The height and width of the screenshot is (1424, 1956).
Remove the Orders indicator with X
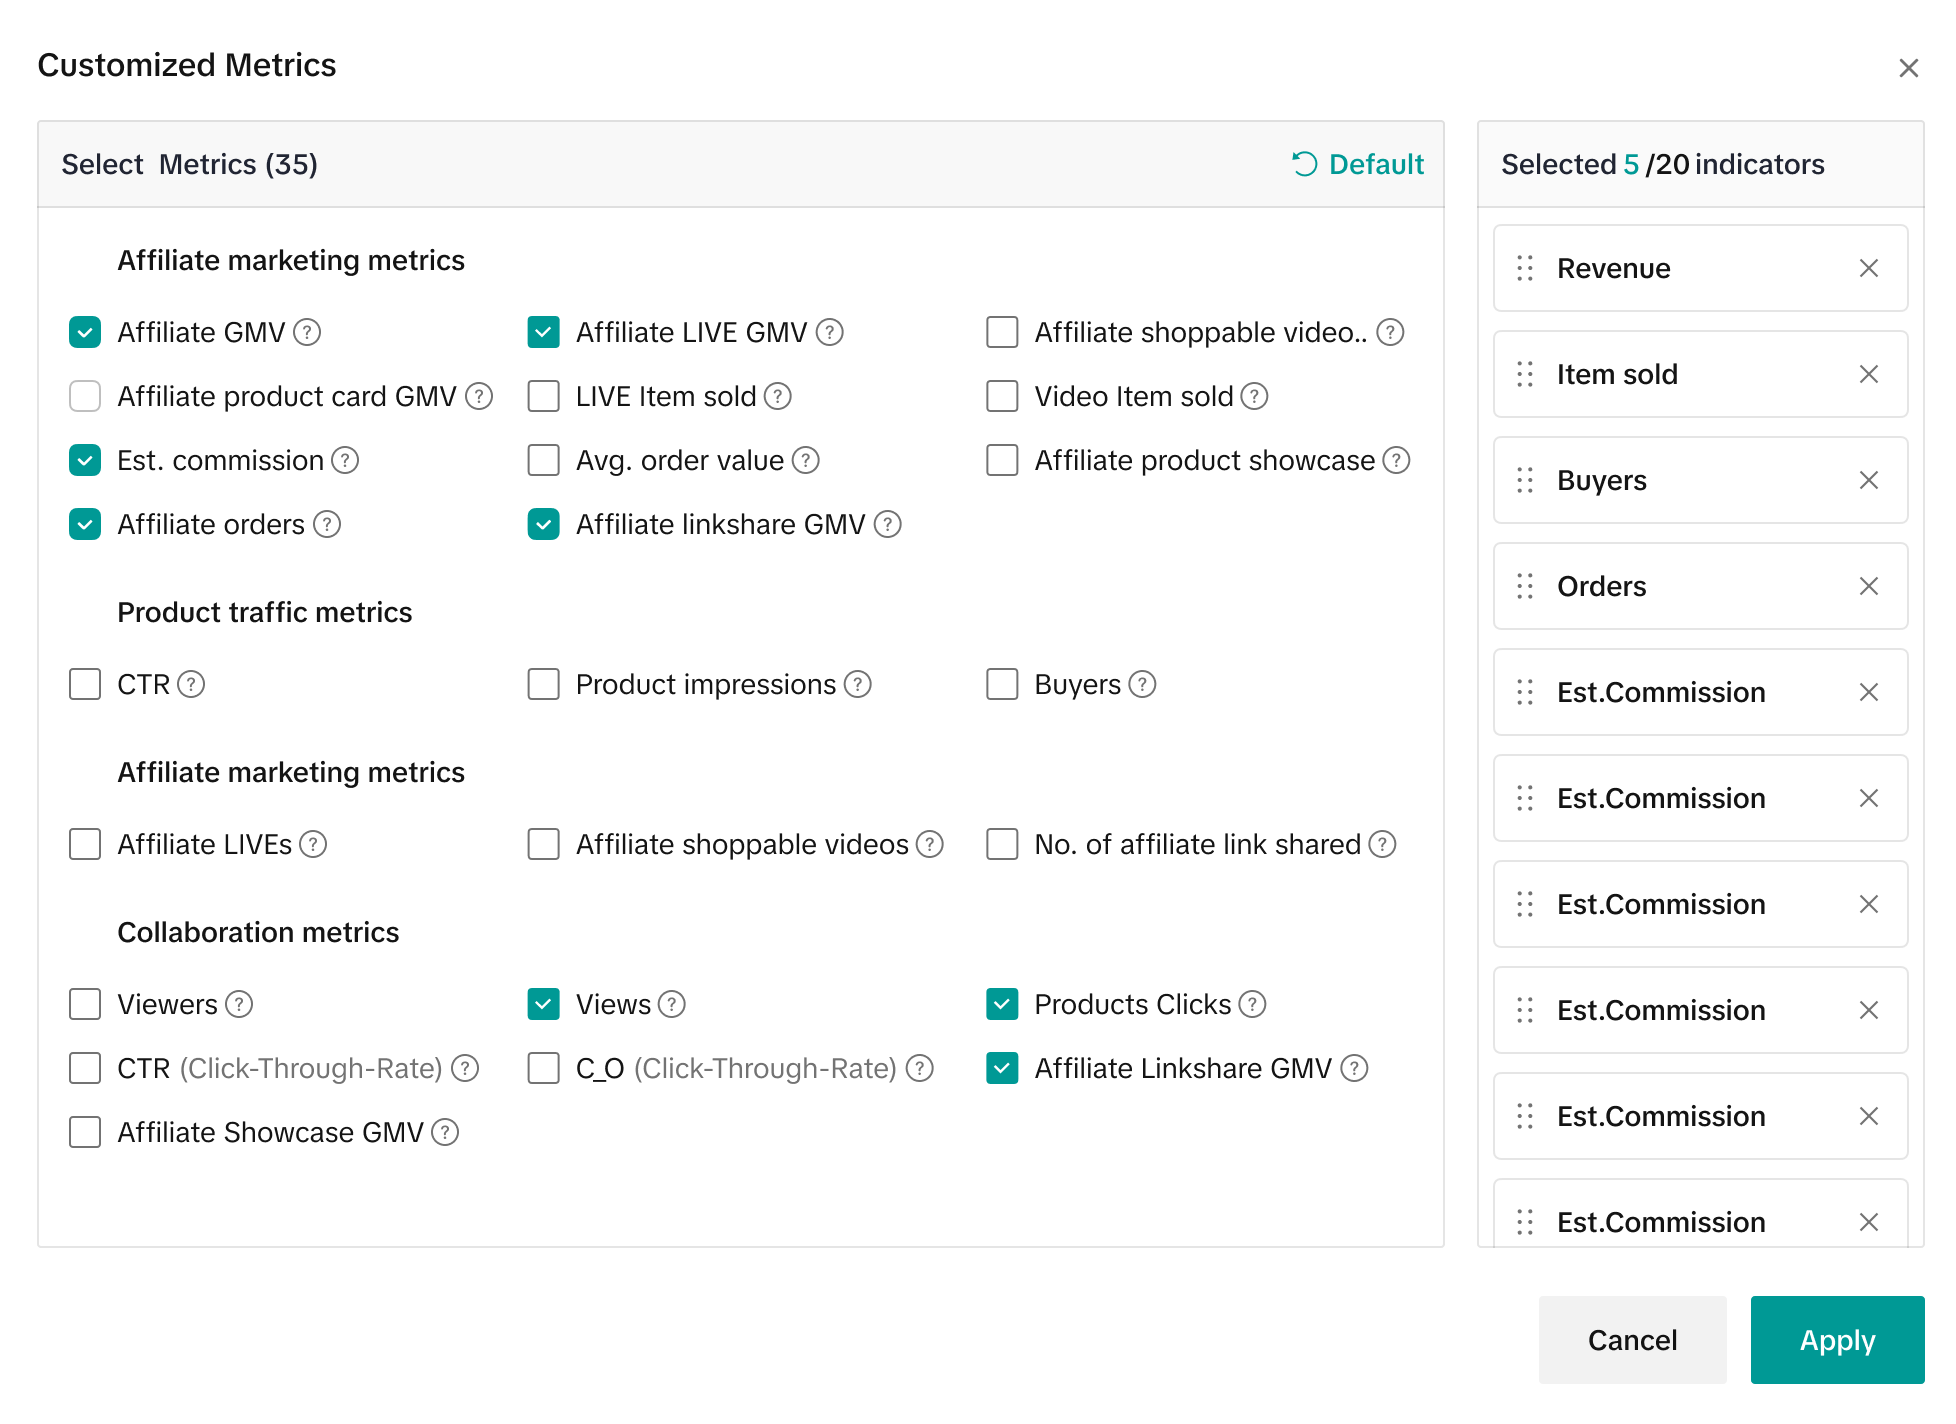coord(1868,586)
